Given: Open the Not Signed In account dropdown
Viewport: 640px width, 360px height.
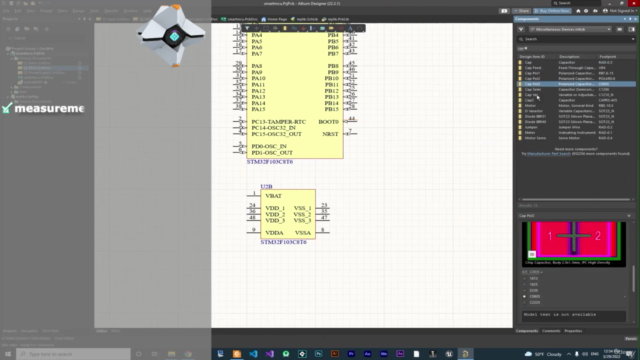Looking at the screenshot, I should [620, 11].
